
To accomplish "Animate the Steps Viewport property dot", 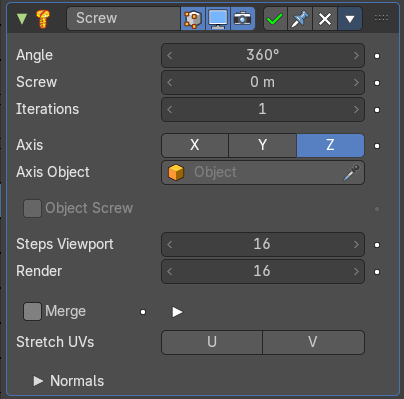I will [377, 245].
